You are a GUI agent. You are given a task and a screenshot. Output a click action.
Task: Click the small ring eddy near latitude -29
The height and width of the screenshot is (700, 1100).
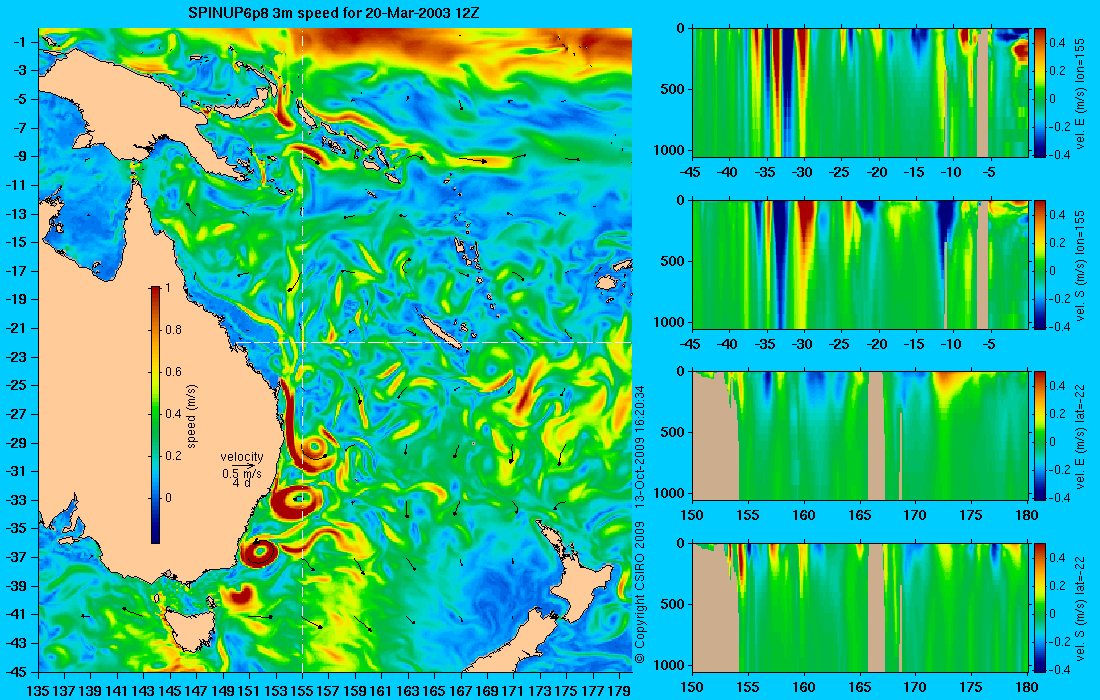tap(314, 447)
